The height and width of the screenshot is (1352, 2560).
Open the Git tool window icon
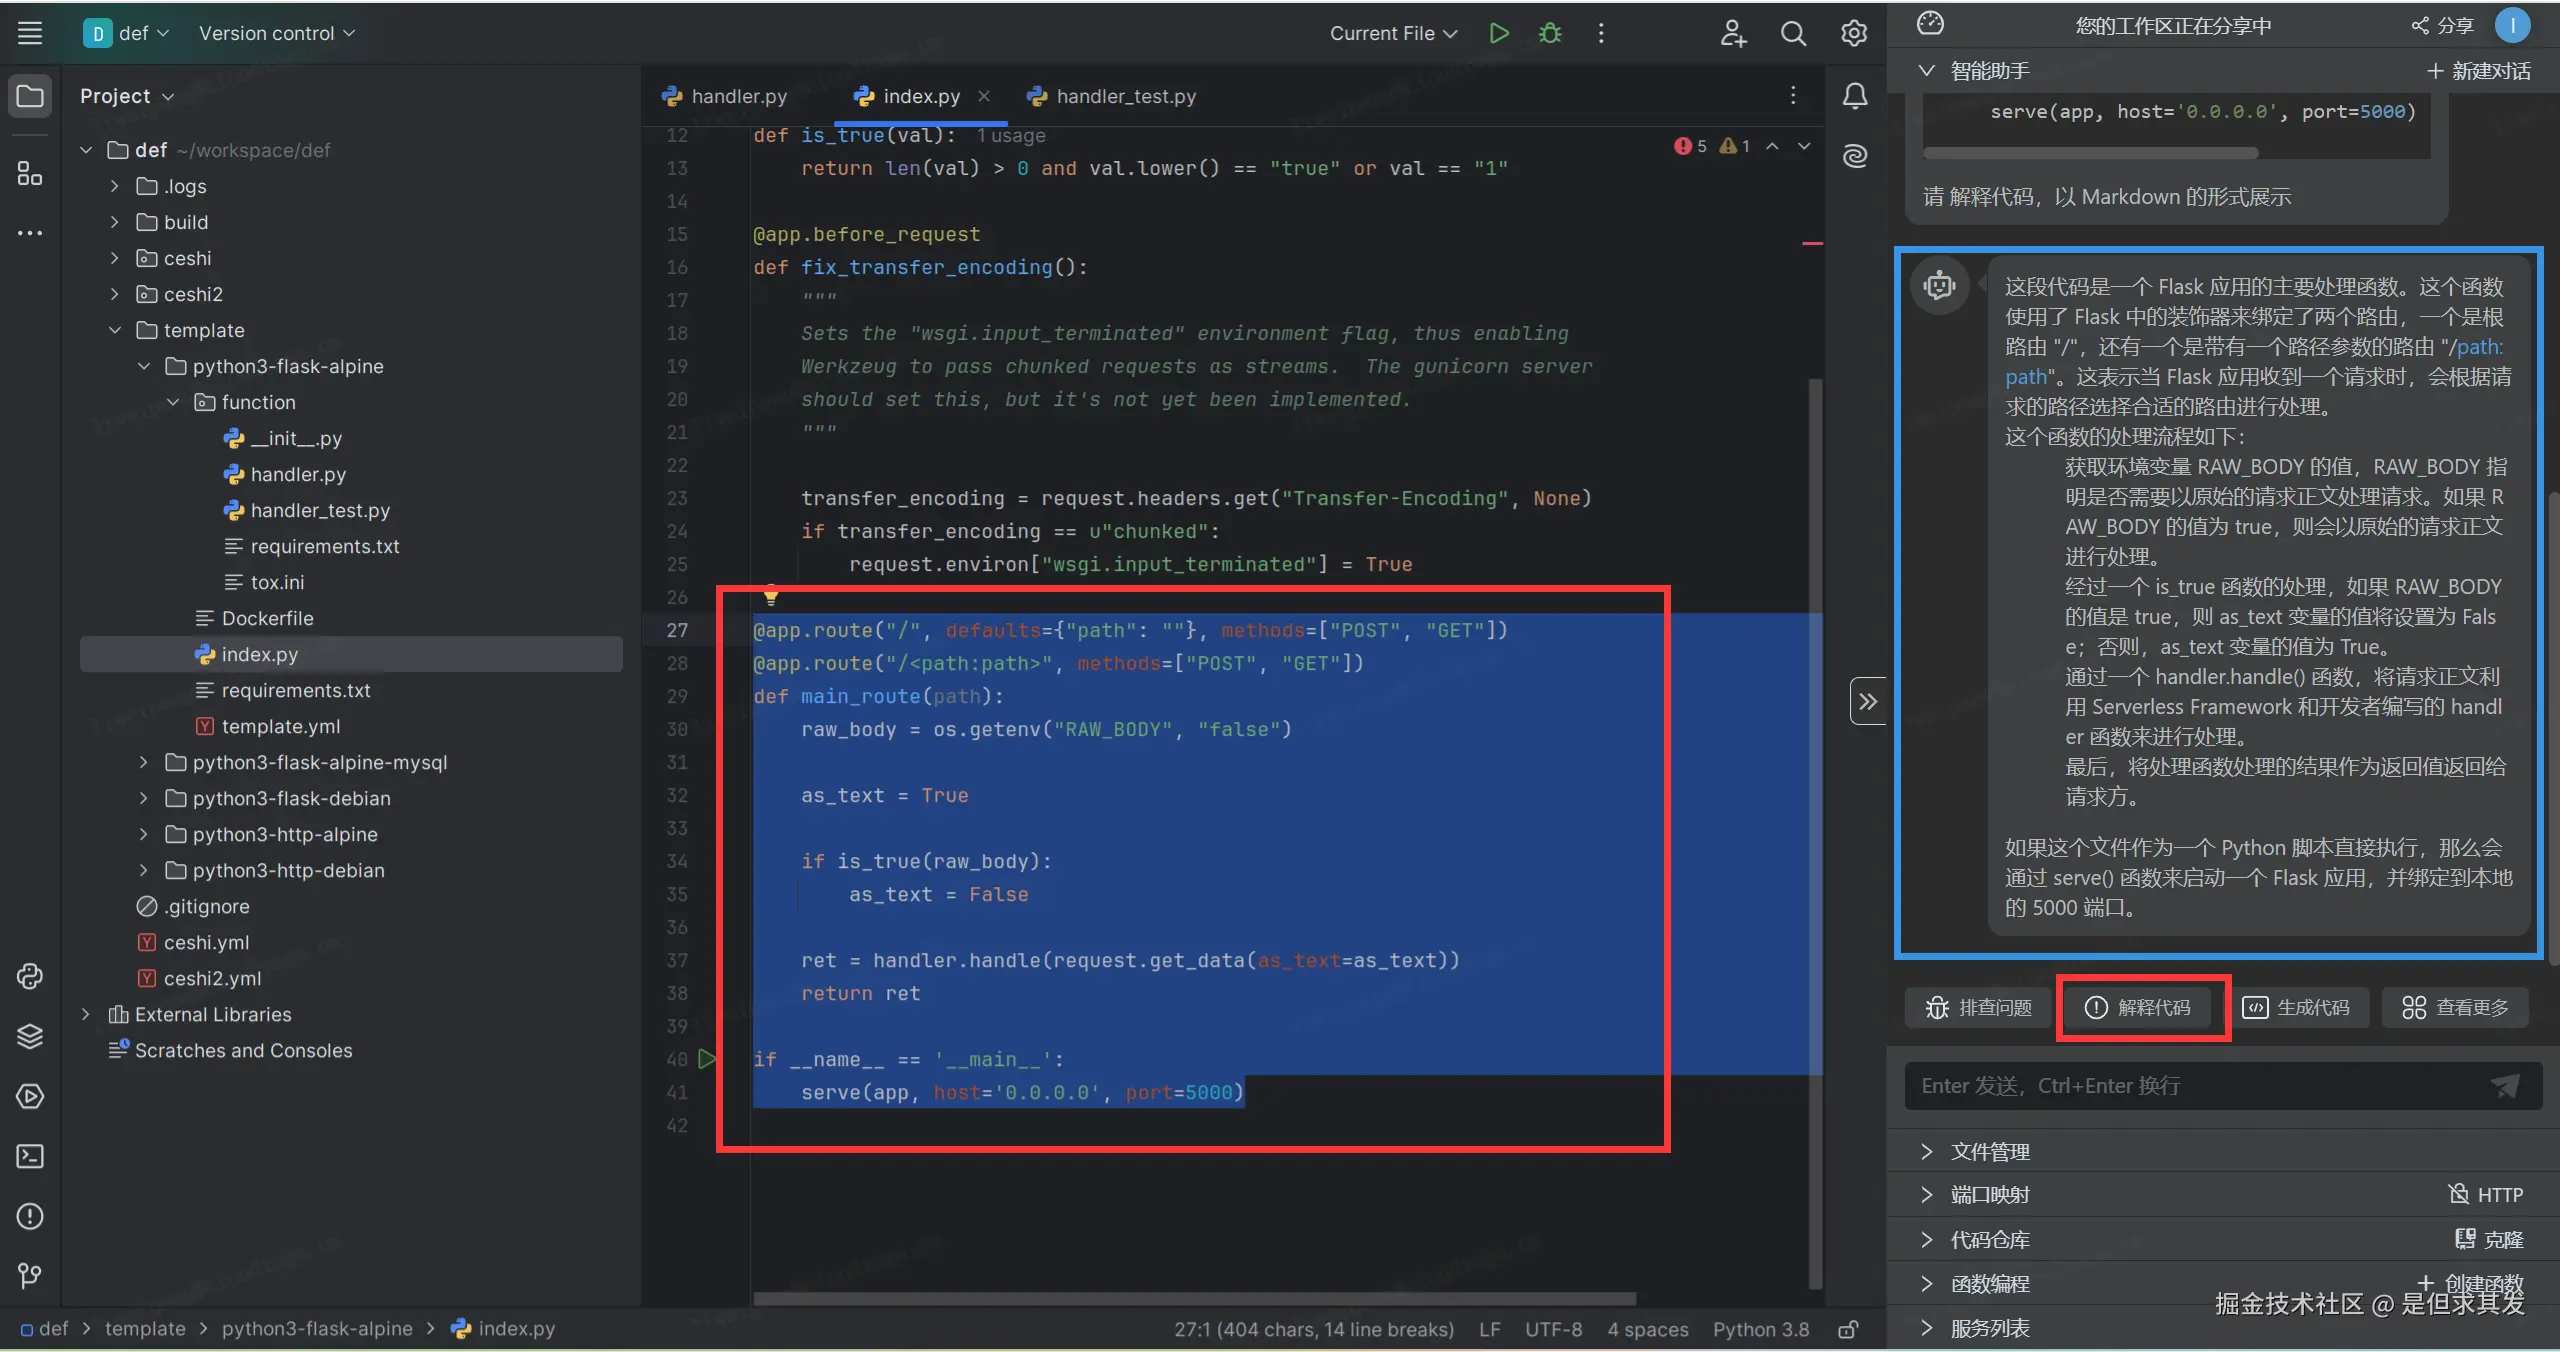[30, 1275]
